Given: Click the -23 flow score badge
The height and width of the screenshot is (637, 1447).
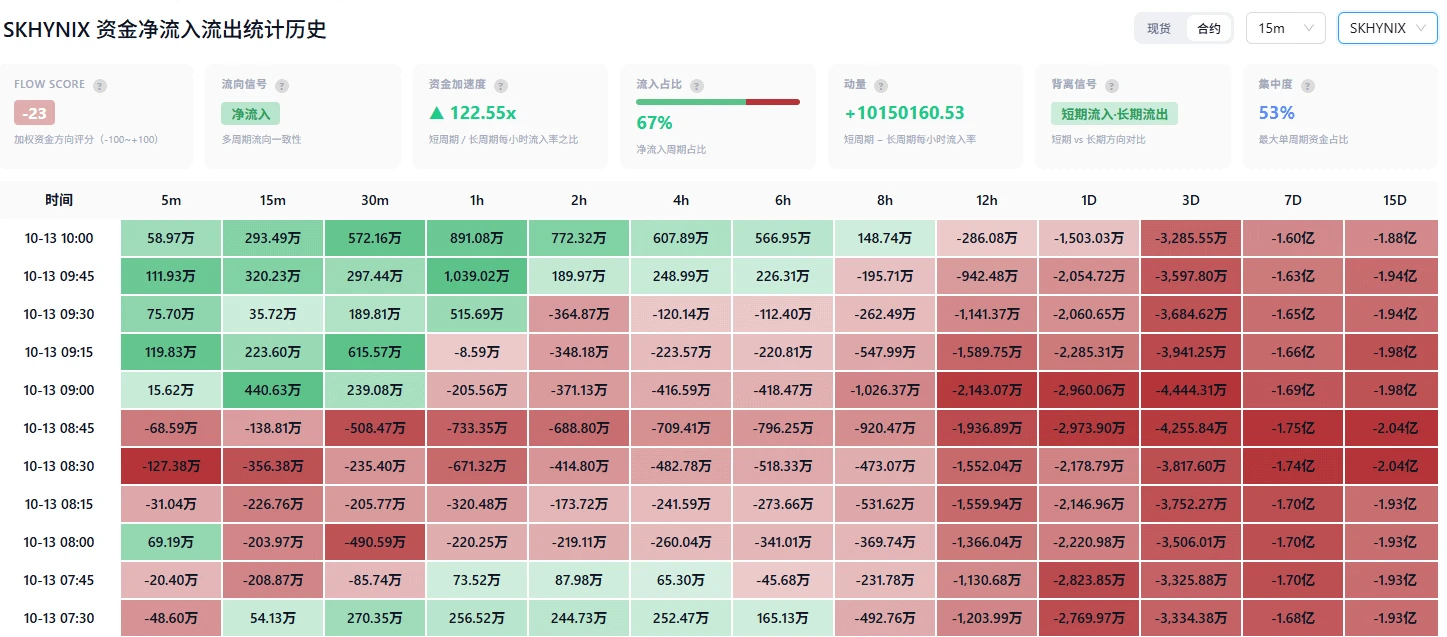Looking at the screenshot, I should 35,113.
